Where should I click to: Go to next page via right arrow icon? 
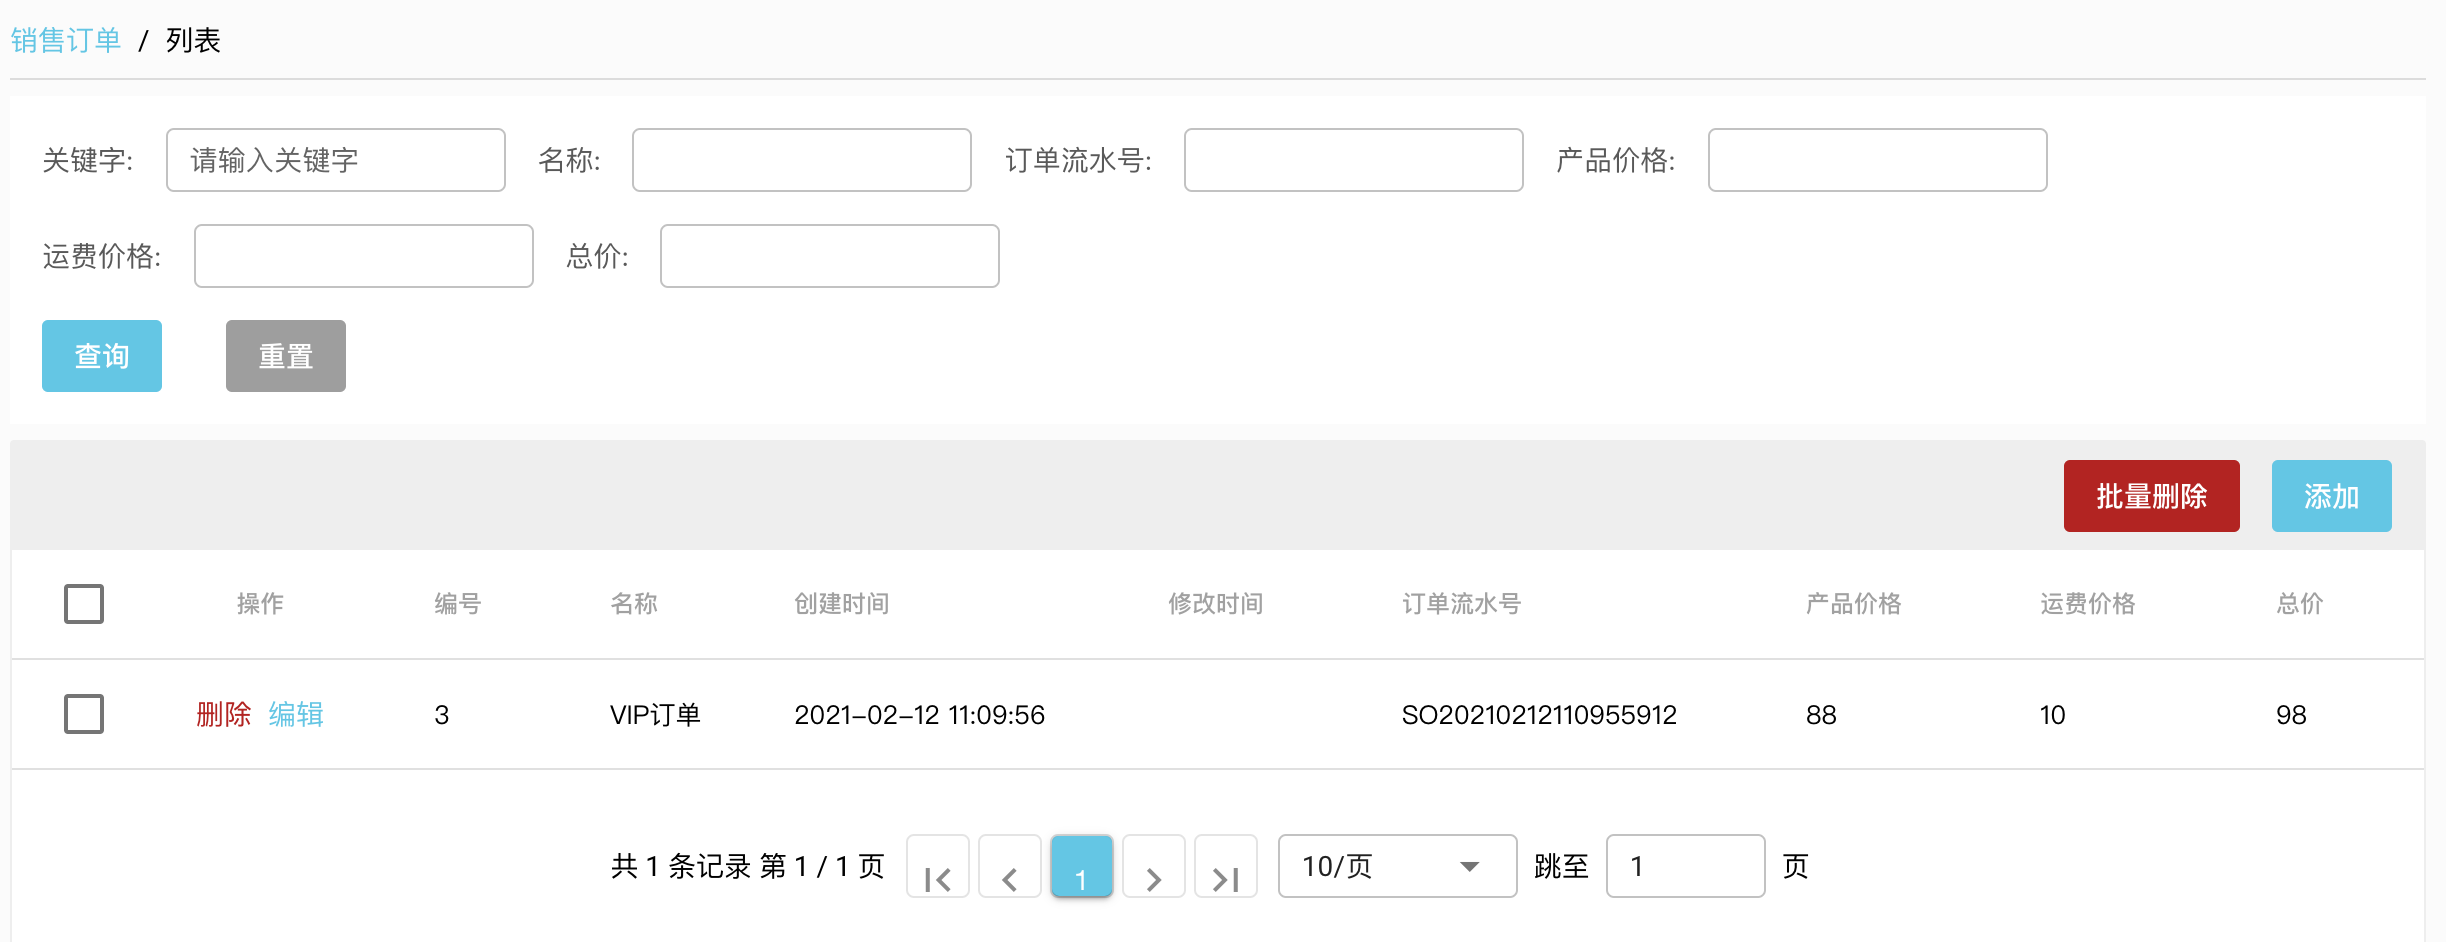(x=1154, y=866)
